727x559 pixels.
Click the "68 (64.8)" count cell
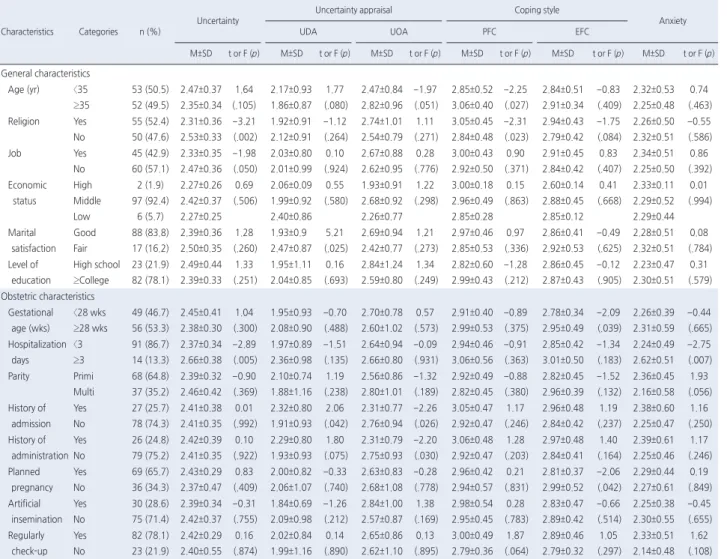pyautogui.click(x=150, y=376)
